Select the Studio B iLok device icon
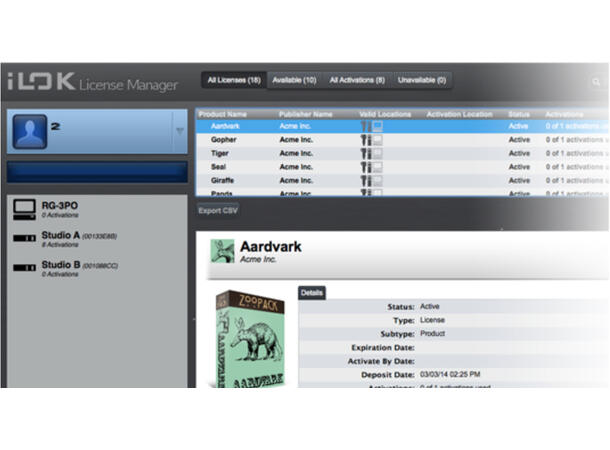The image size is (610, 450). tap(24, 268)
